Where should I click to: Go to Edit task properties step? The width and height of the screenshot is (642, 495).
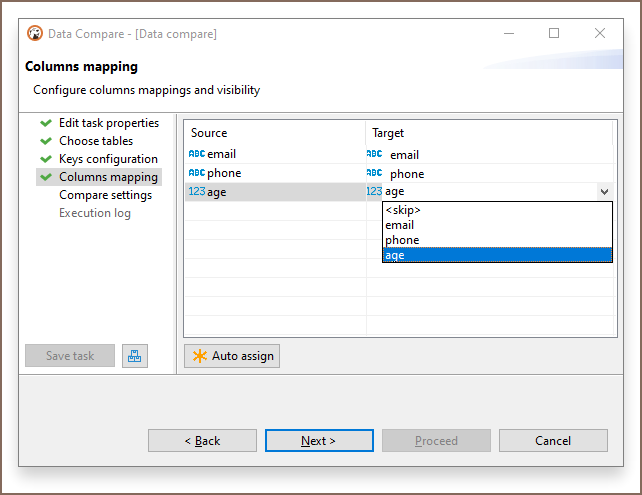(x=109, y=123)
